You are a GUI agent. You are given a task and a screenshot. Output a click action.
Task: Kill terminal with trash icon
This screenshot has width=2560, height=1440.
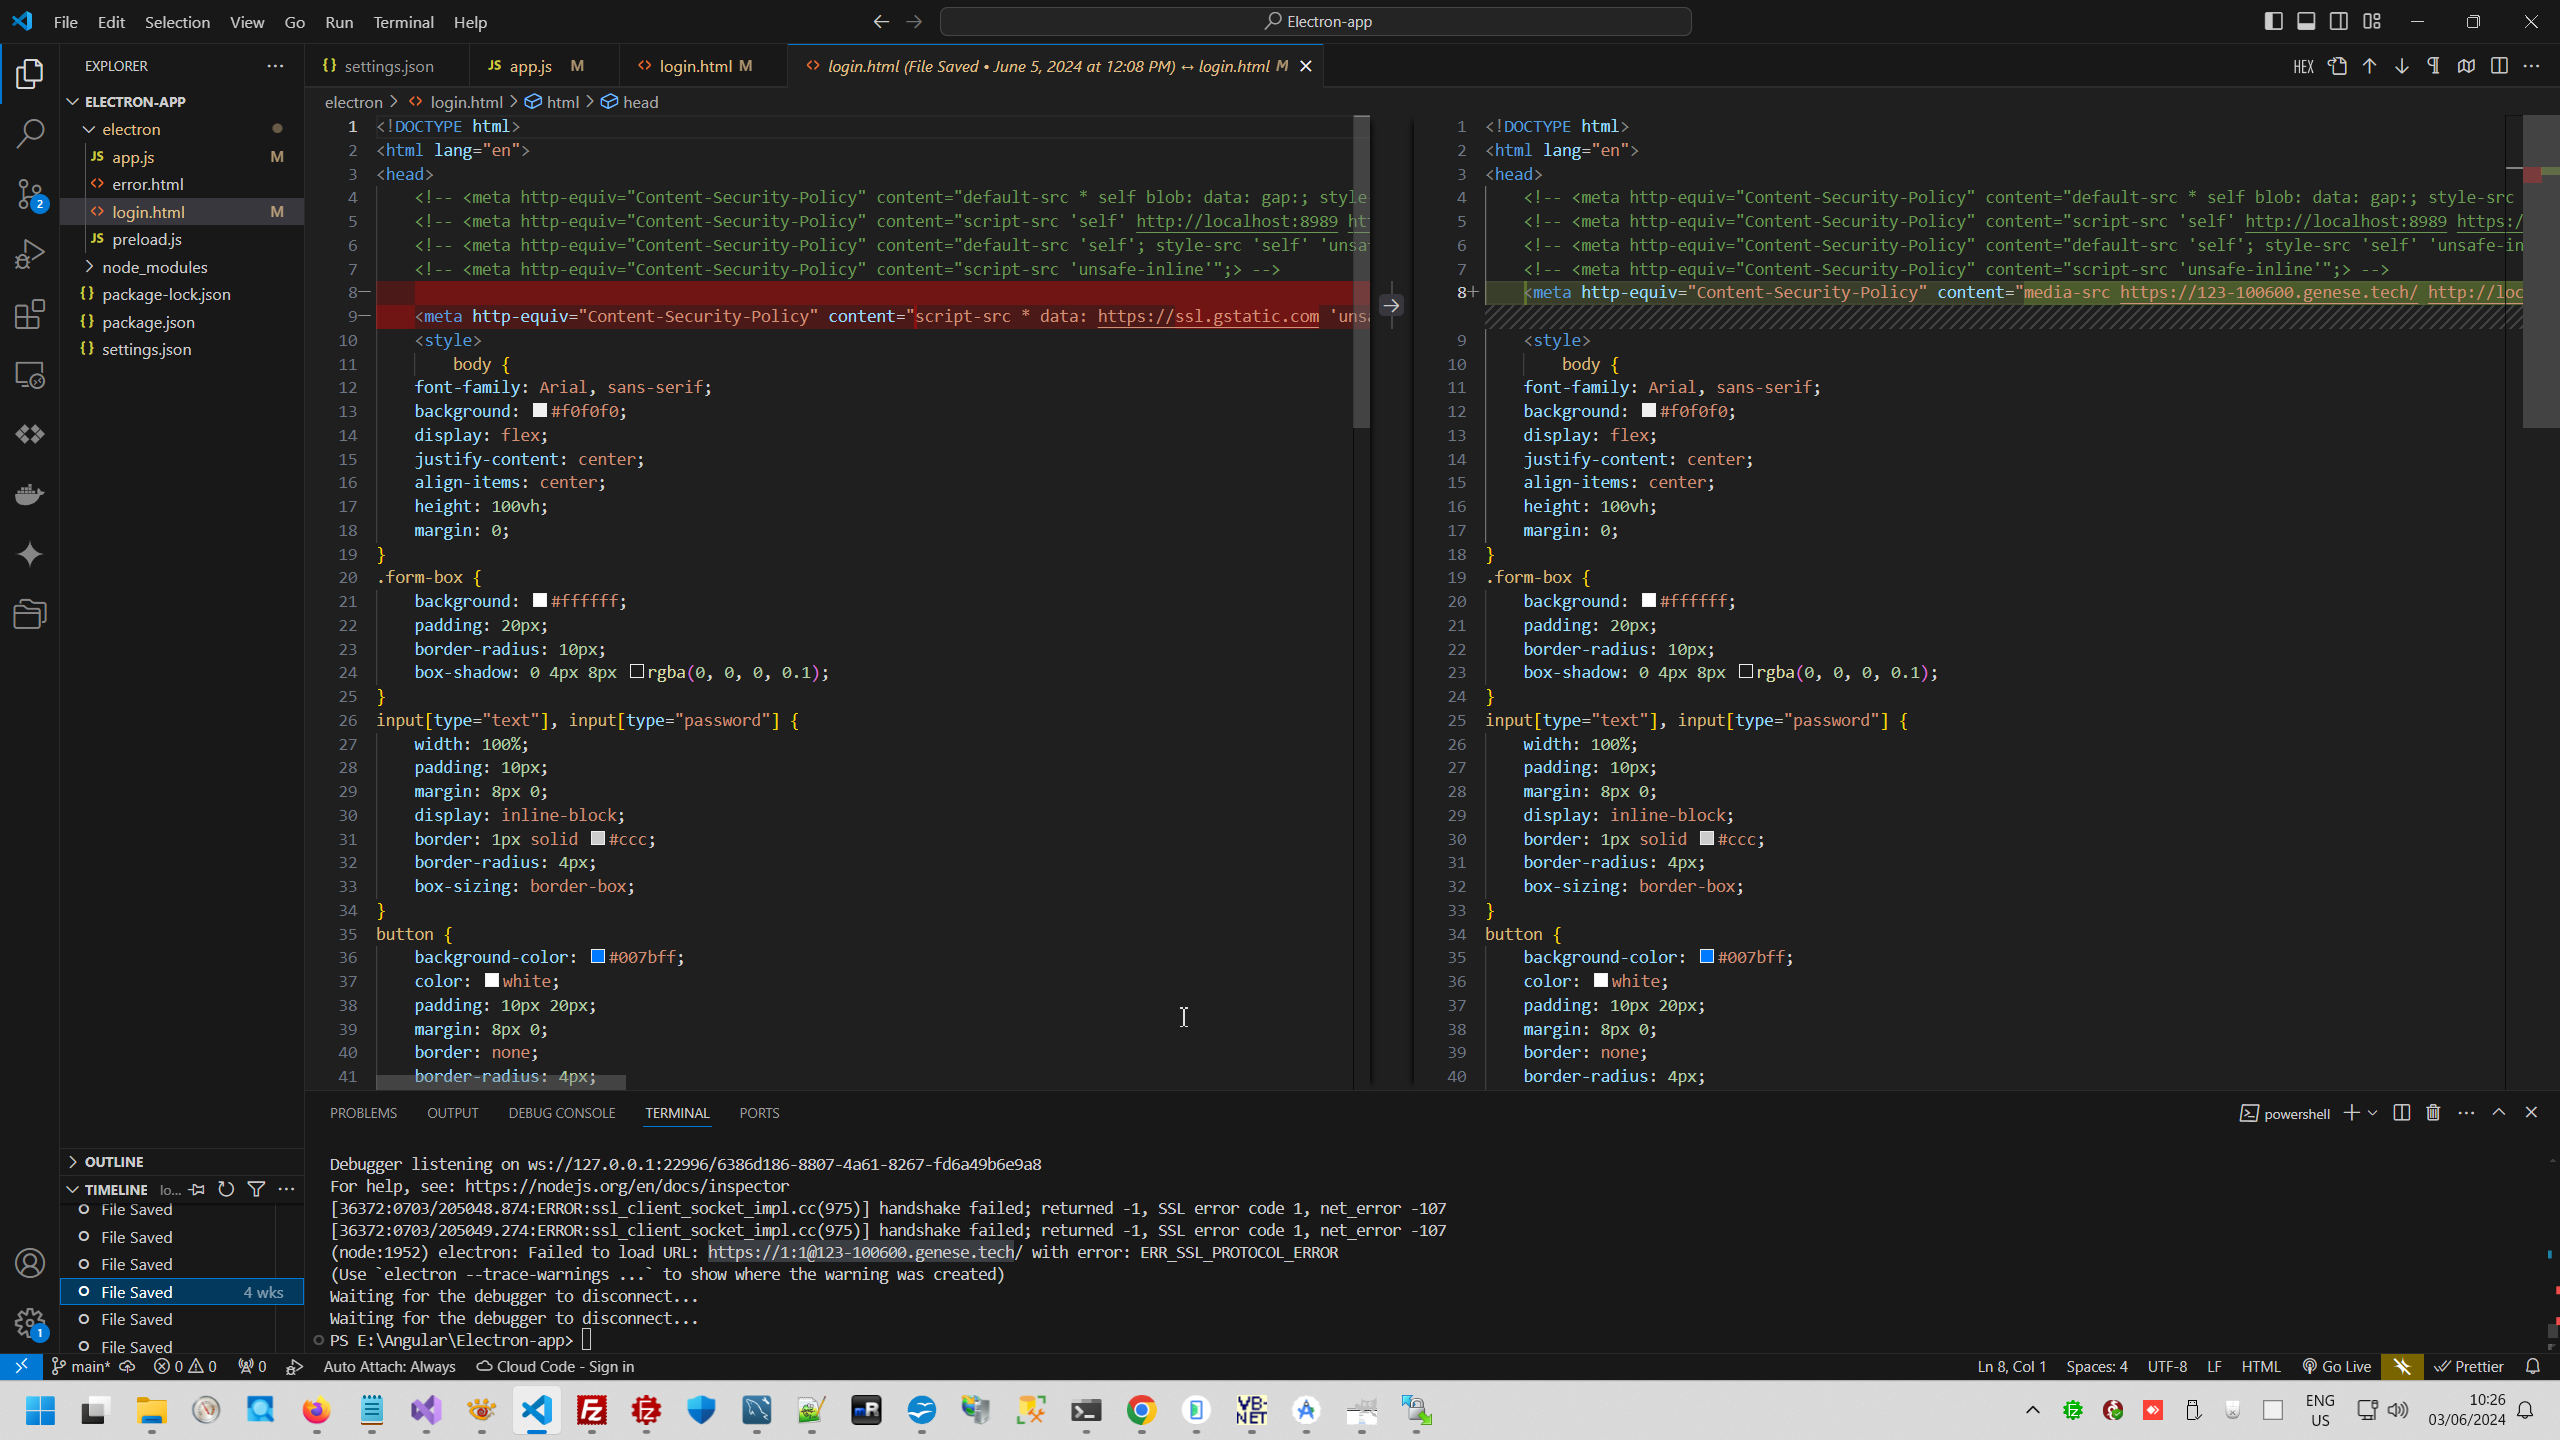coord(2433,1113)
